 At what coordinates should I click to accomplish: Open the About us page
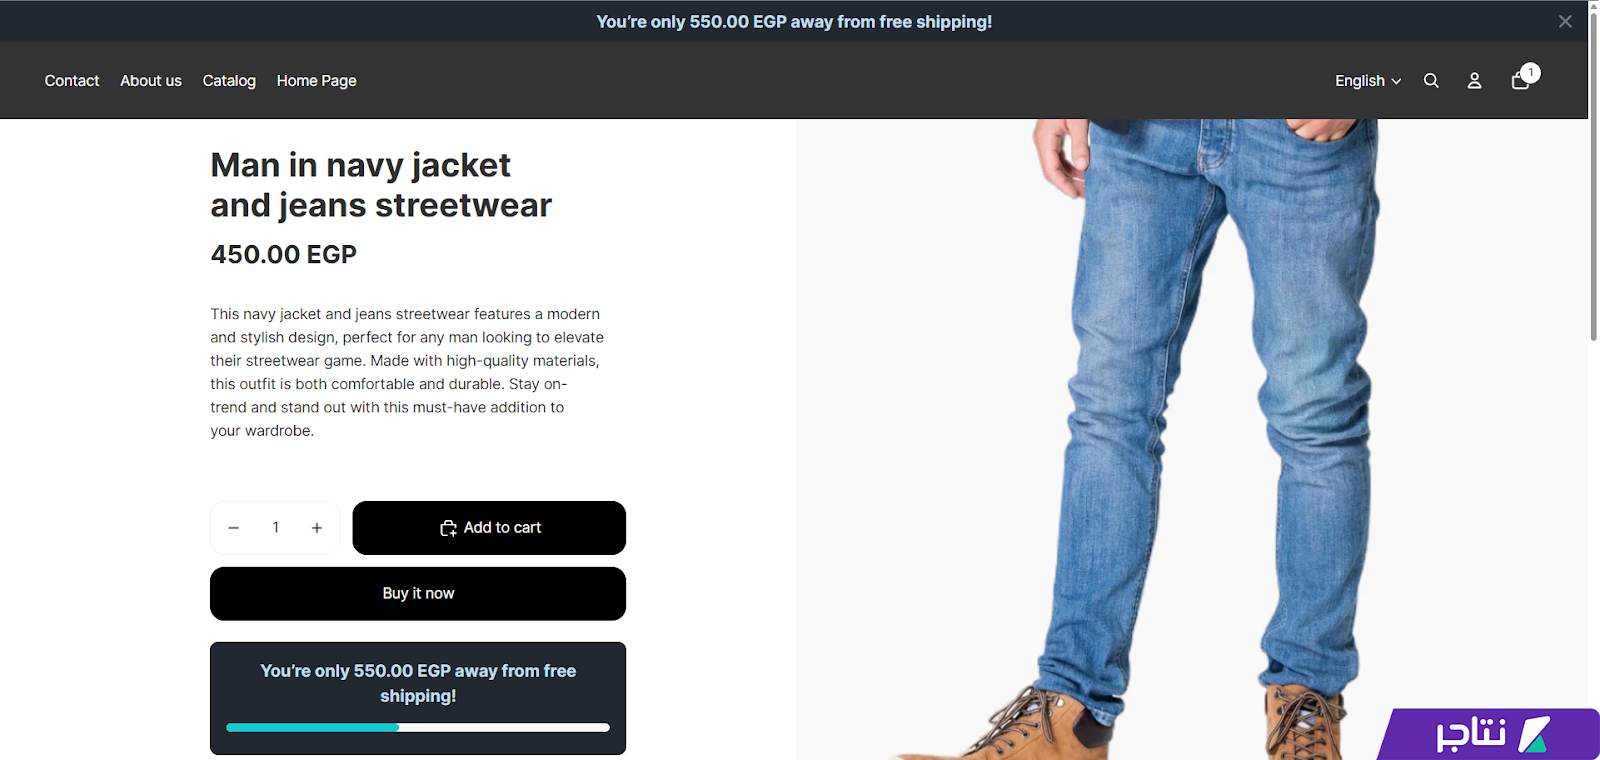(x=151, y=81)
